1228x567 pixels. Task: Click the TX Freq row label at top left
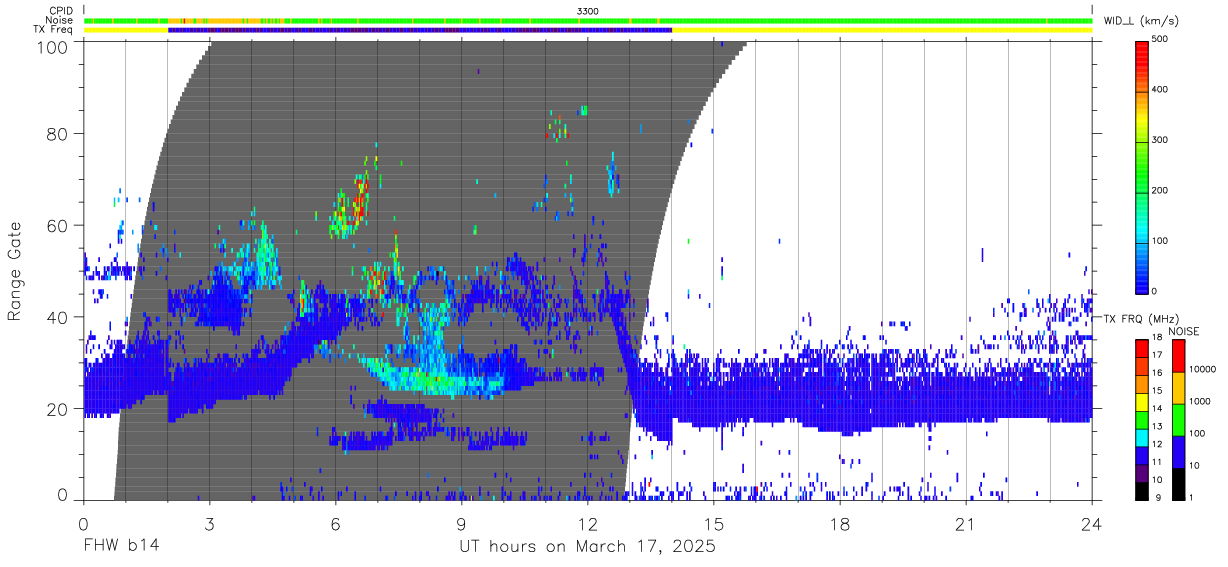[x=55, y=30]
